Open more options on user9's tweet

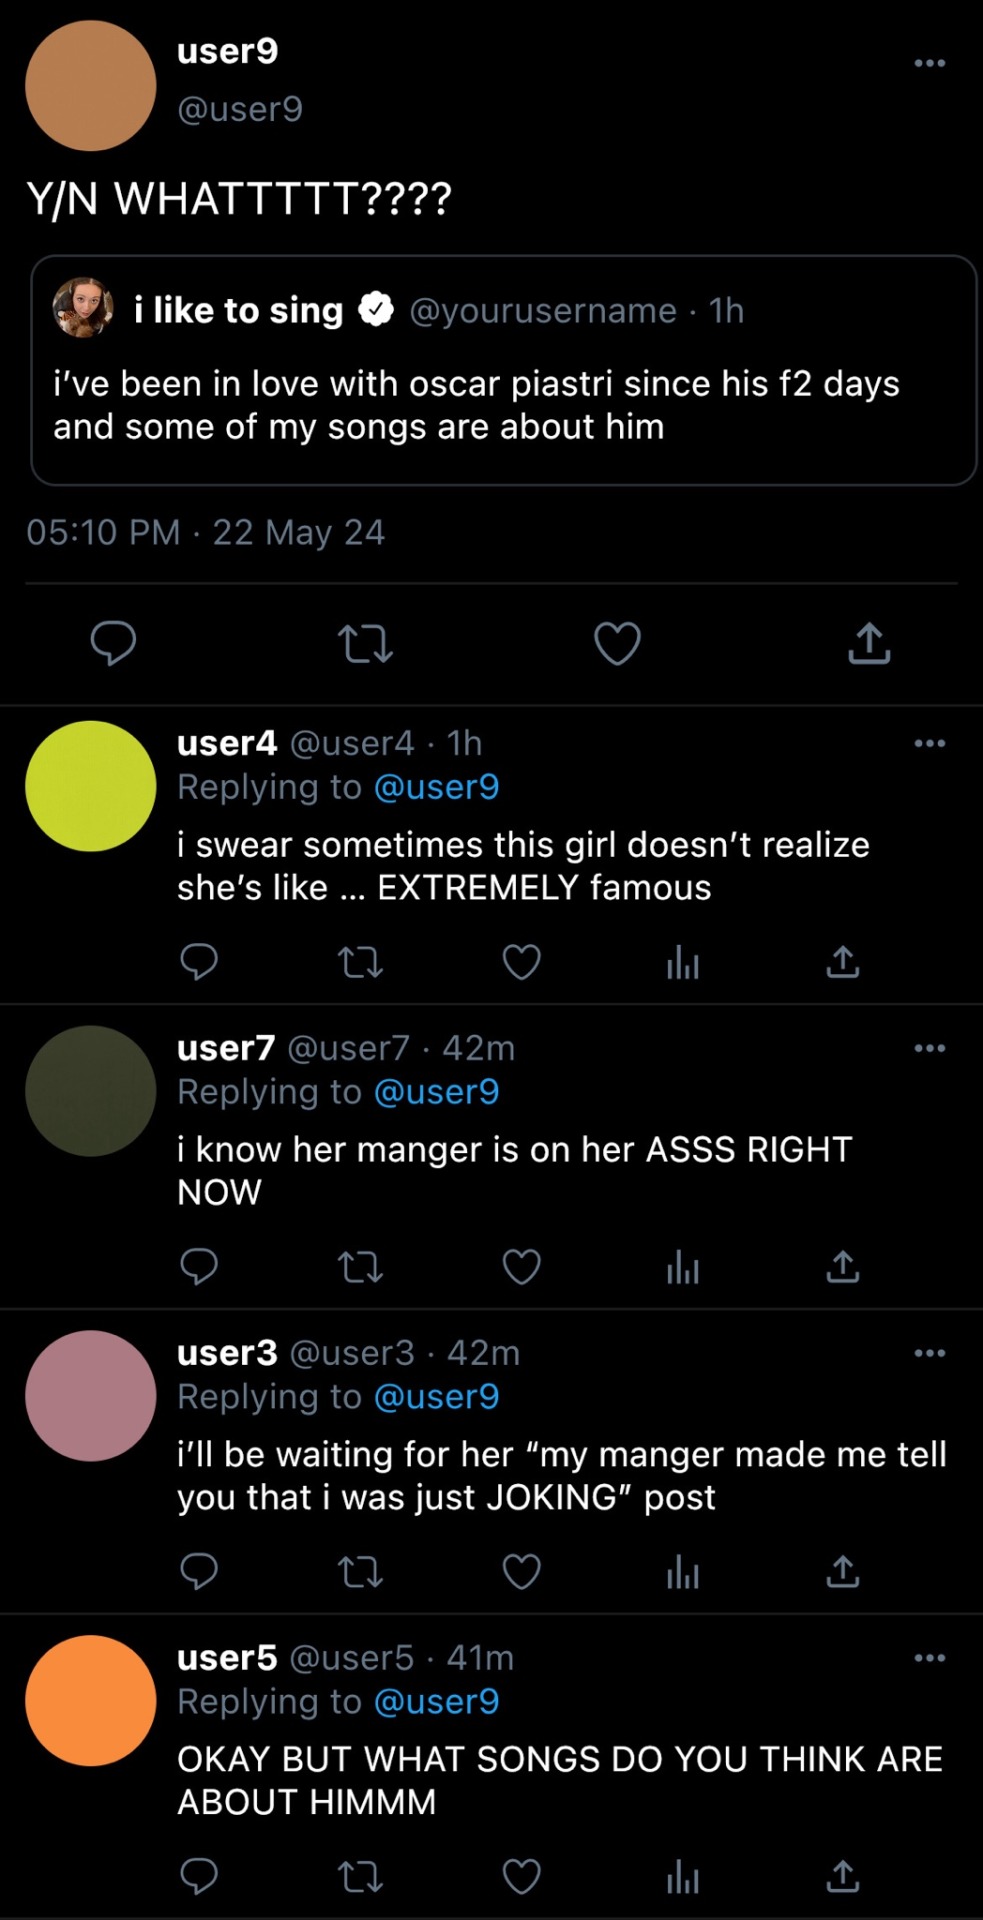(x=929, y=63)
